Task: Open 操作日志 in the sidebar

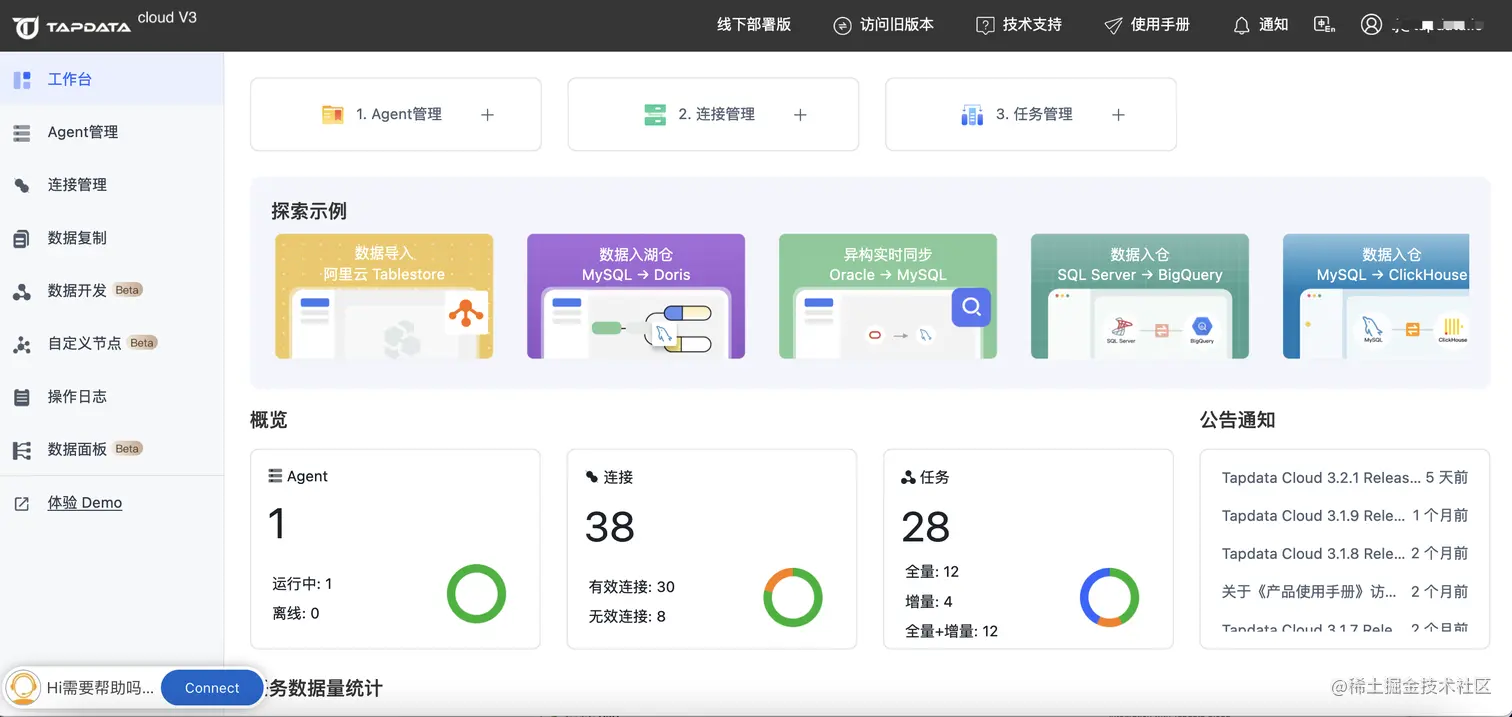Action: point(111,397)
